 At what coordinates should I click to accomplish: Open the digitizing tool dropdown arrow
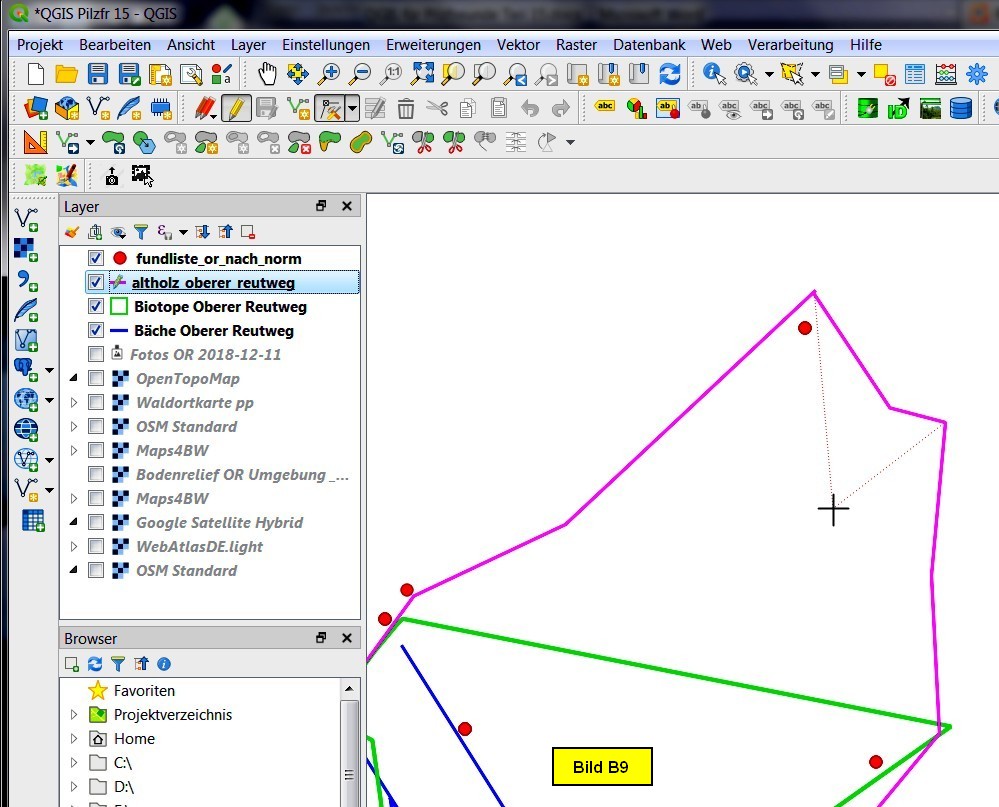coord(352,109)
